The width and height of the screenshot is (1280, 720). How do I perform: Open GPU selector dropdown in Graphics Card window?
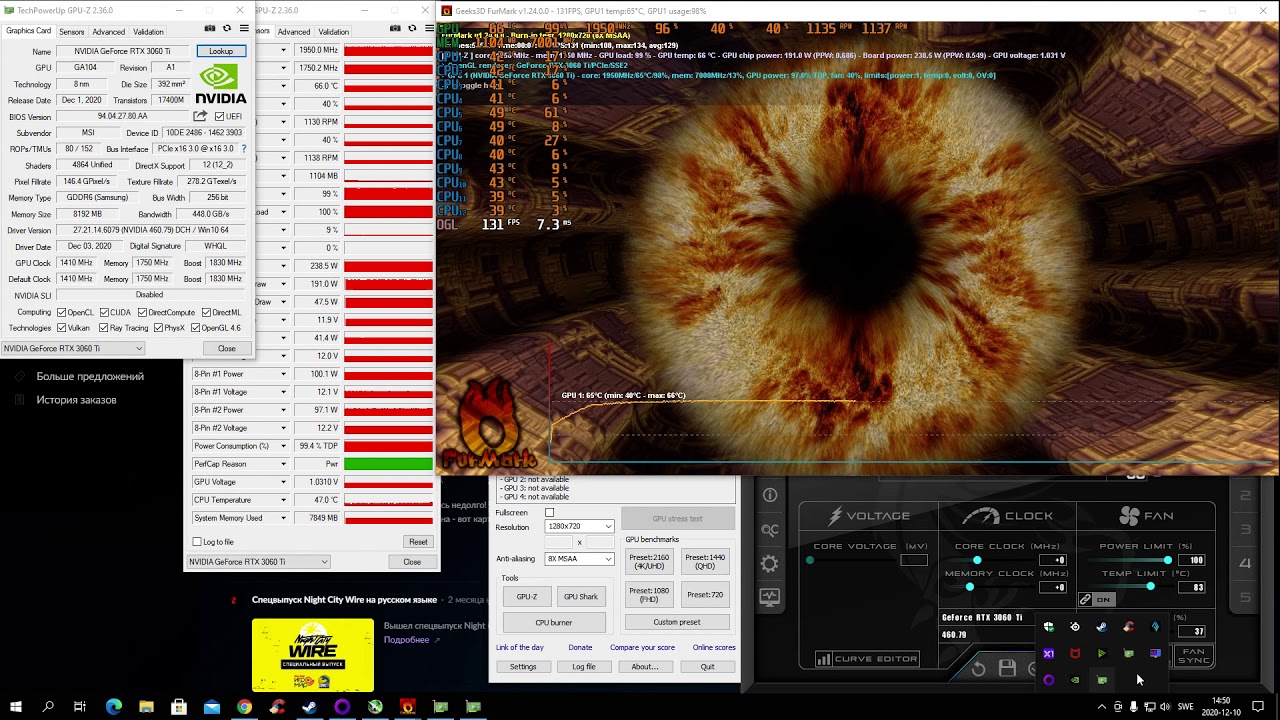point(73,348)
